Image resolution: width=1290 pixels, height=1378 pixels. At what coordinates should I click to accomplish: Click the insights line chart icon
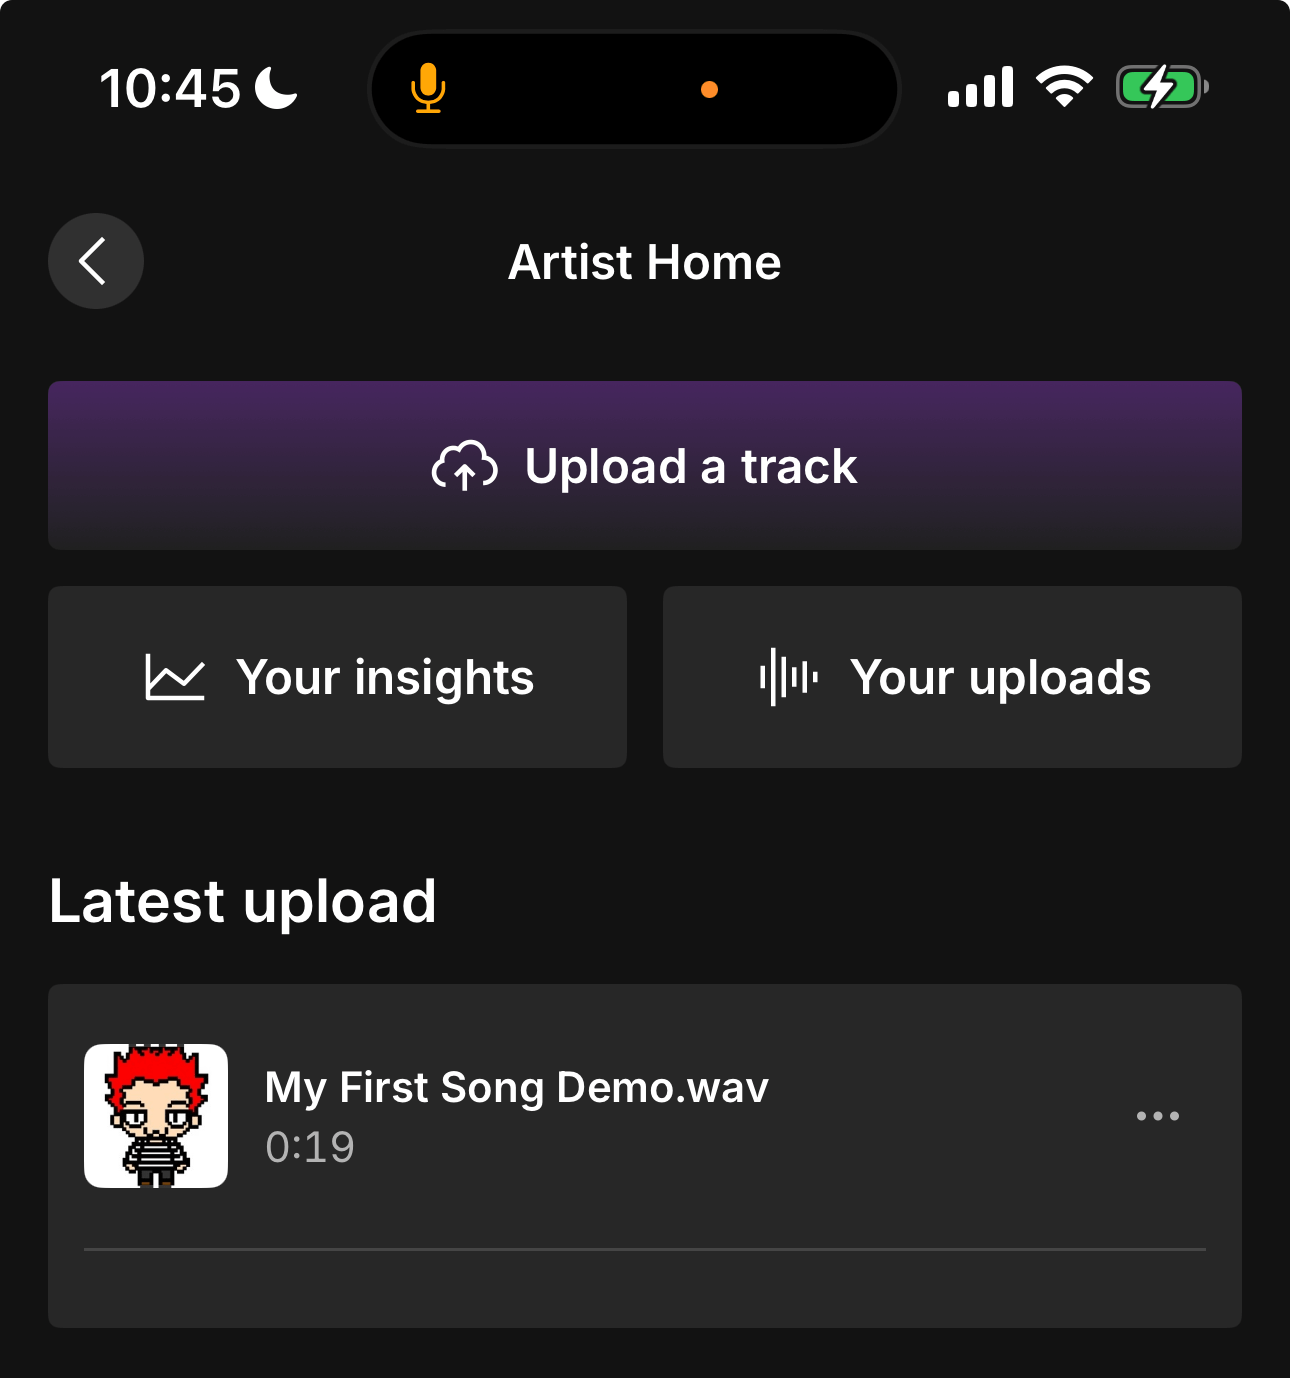[175, 677]
